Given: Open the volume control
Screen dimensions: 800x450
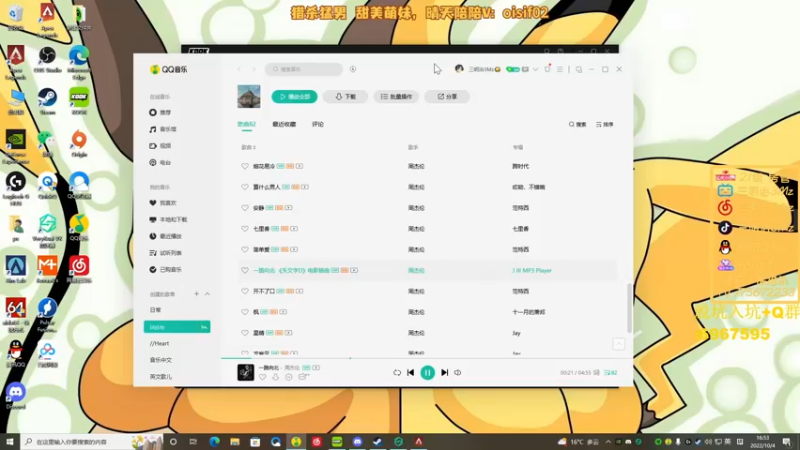Looking at the screenshot, I should tap(458, 373).
